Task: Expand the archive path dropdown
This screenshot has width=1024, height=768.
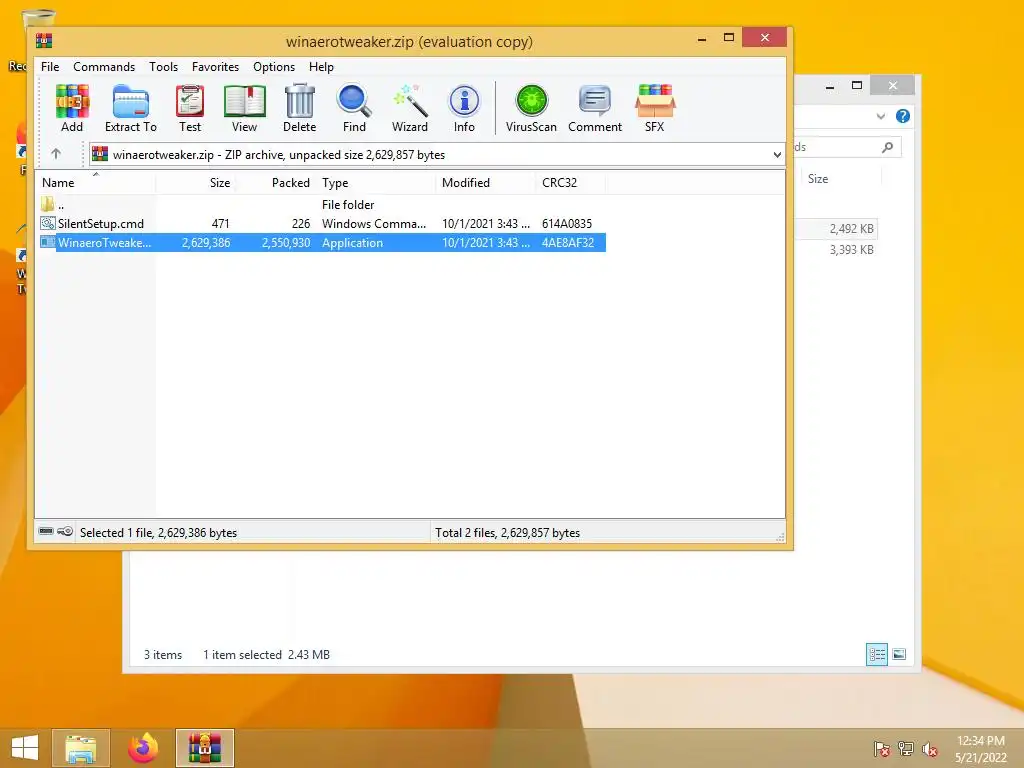Action: [777, 155]
